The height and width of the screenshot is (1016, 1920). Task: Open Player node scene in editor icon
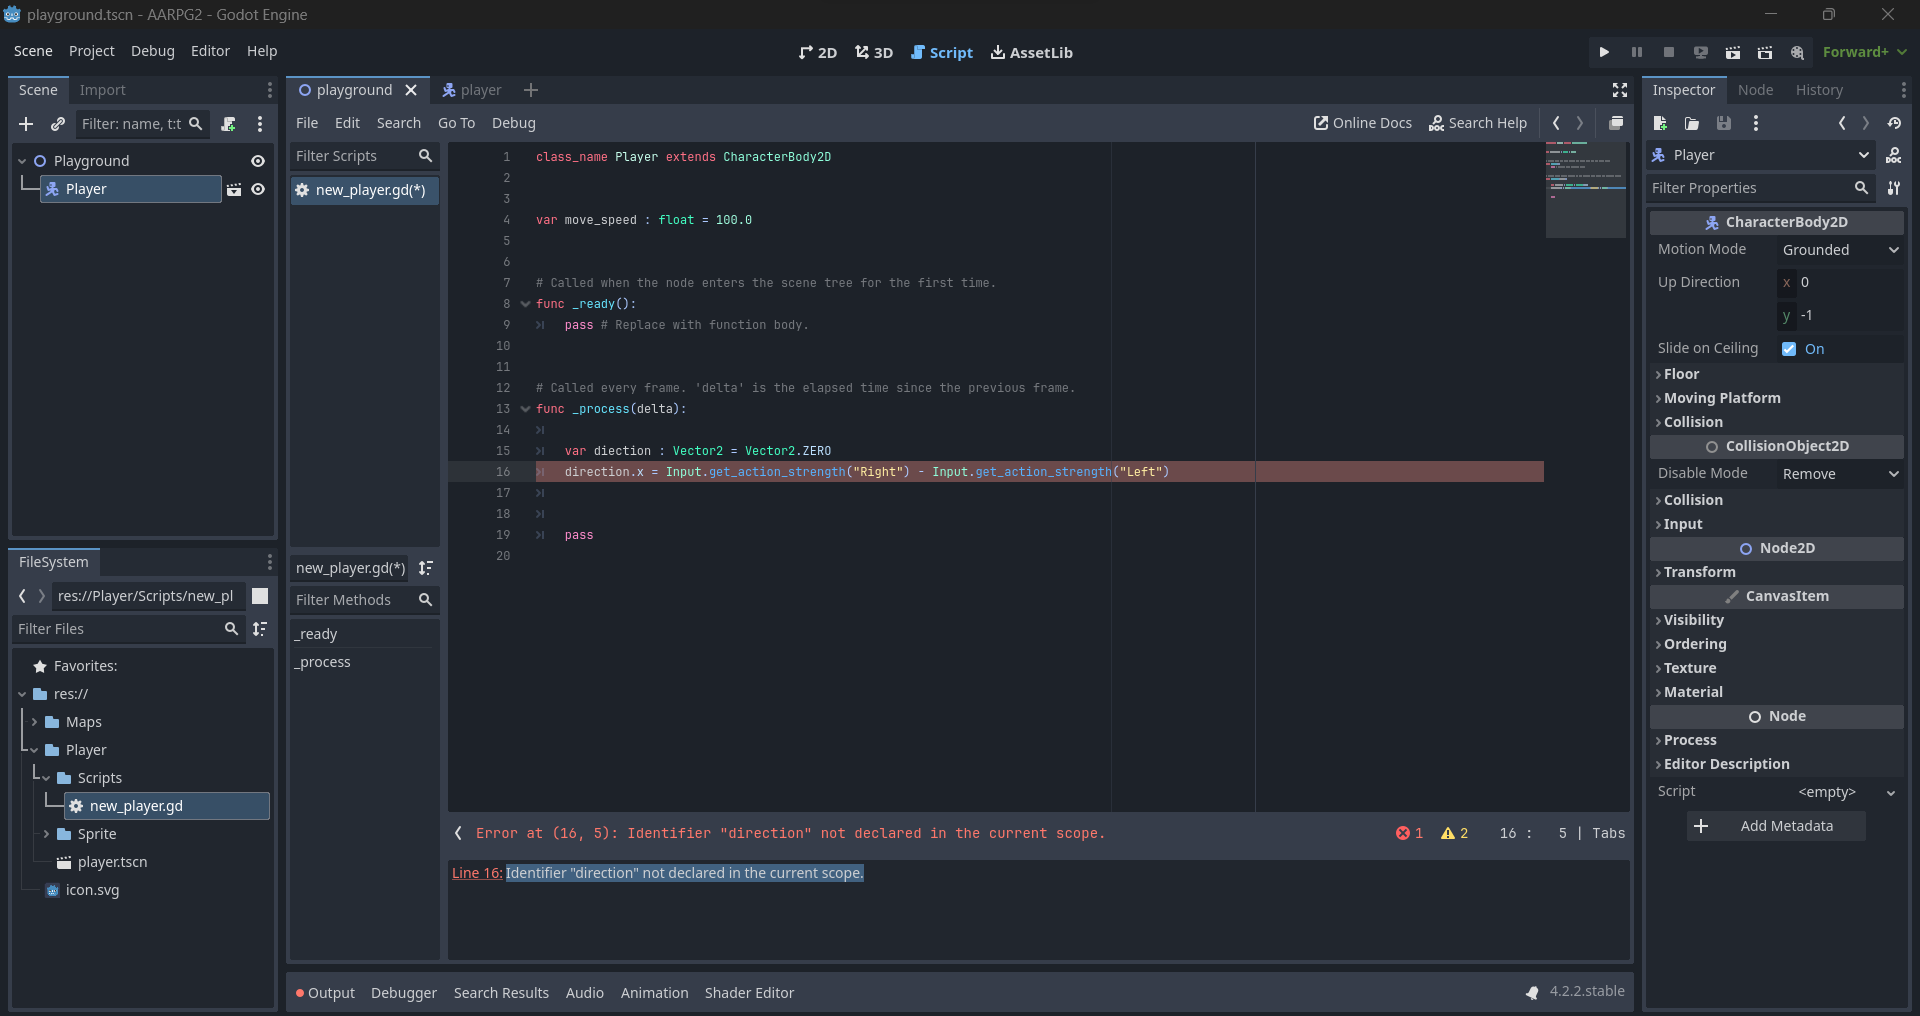pos(234,189)
